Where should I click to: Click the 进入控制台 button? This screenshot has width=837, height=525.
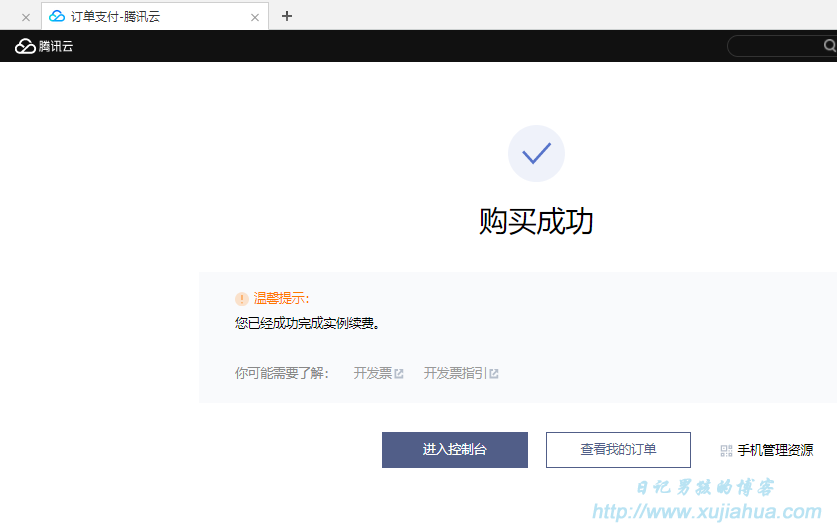point(455,450)
